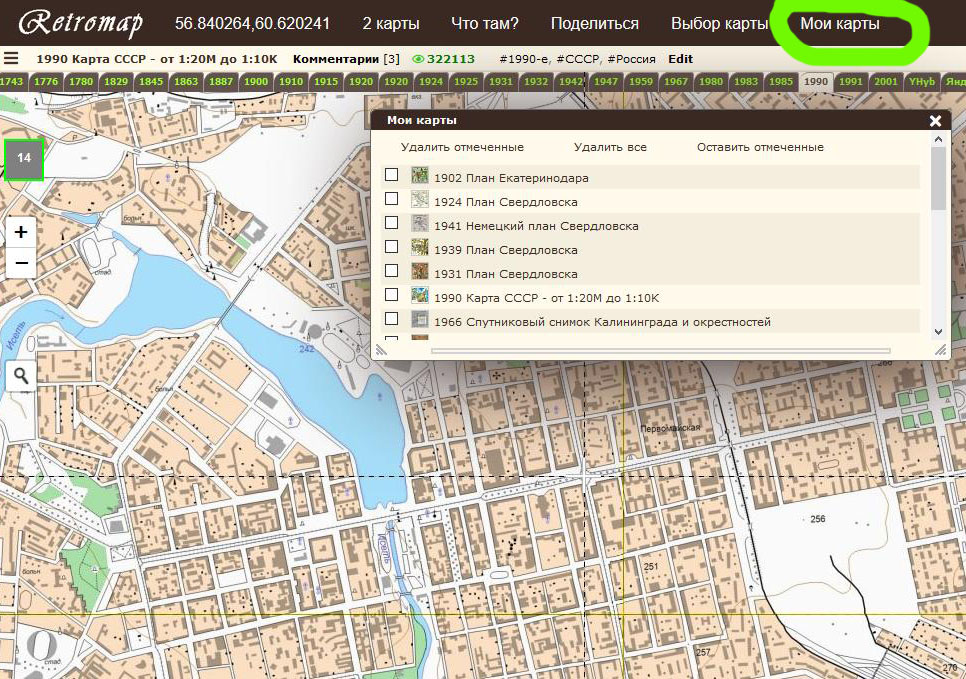Select checkbox for 1966 Спутниковый снимок Калининграда
The image size is (966, 679).
[x=392, y=319]
